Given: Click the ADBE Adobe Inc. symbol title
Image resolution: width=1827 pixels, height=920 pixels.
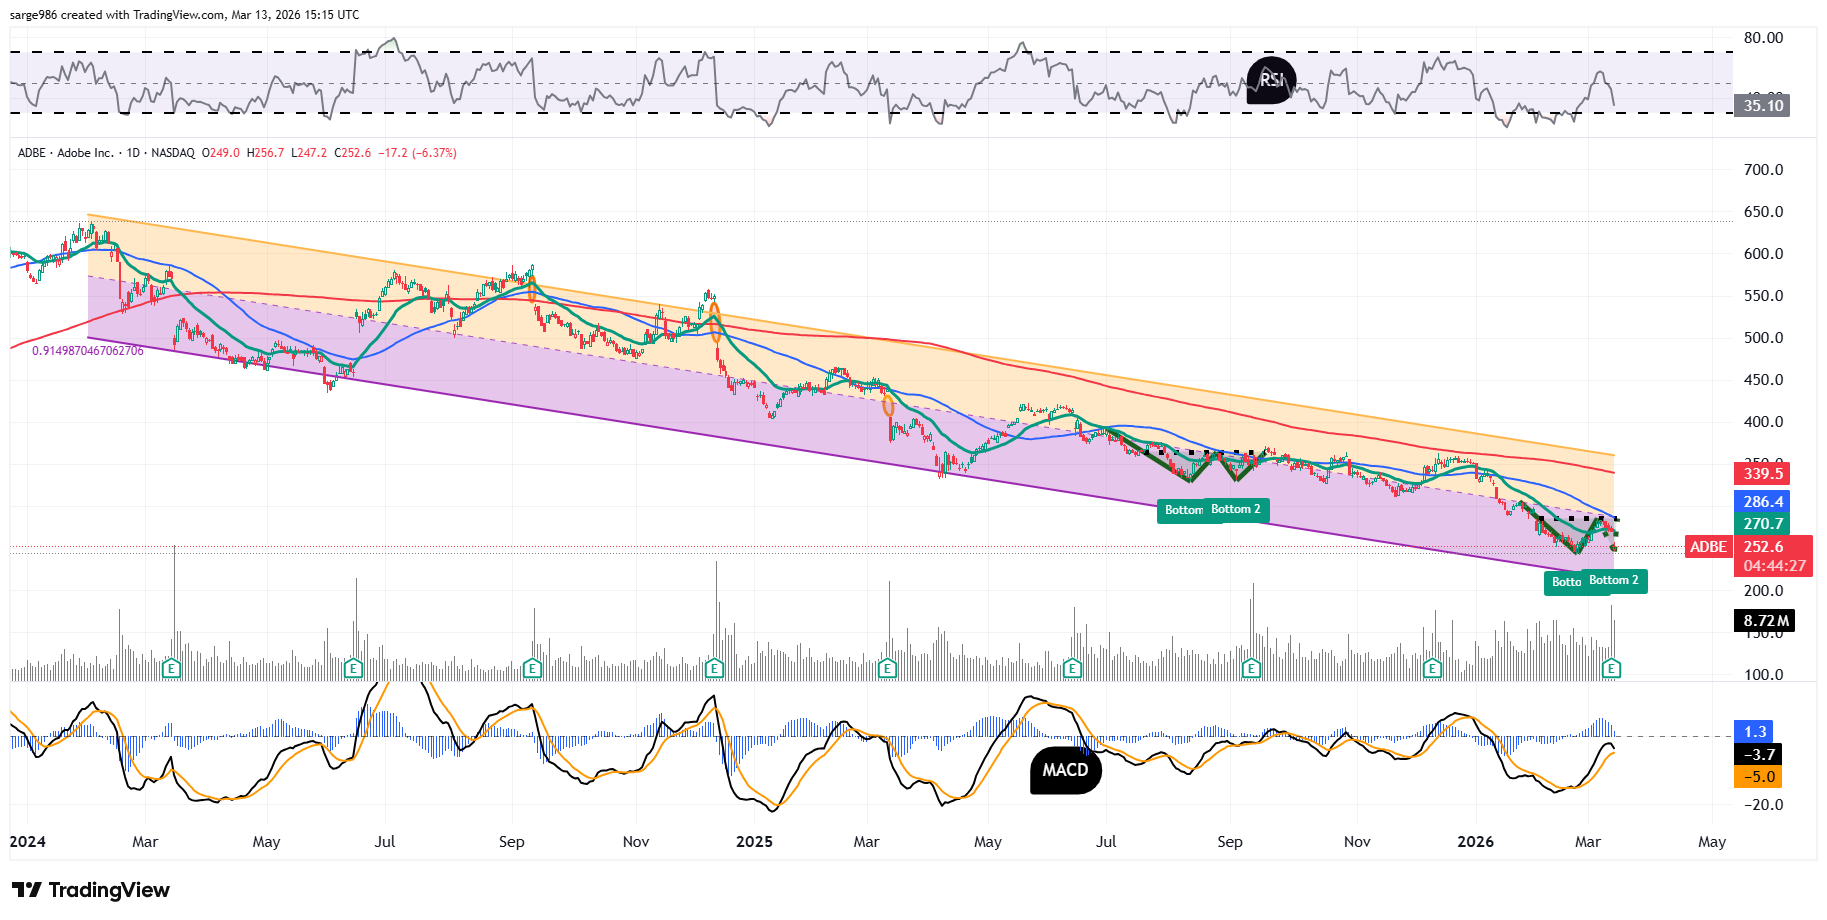Looking at the screenshot, I should tap(66, 153).
